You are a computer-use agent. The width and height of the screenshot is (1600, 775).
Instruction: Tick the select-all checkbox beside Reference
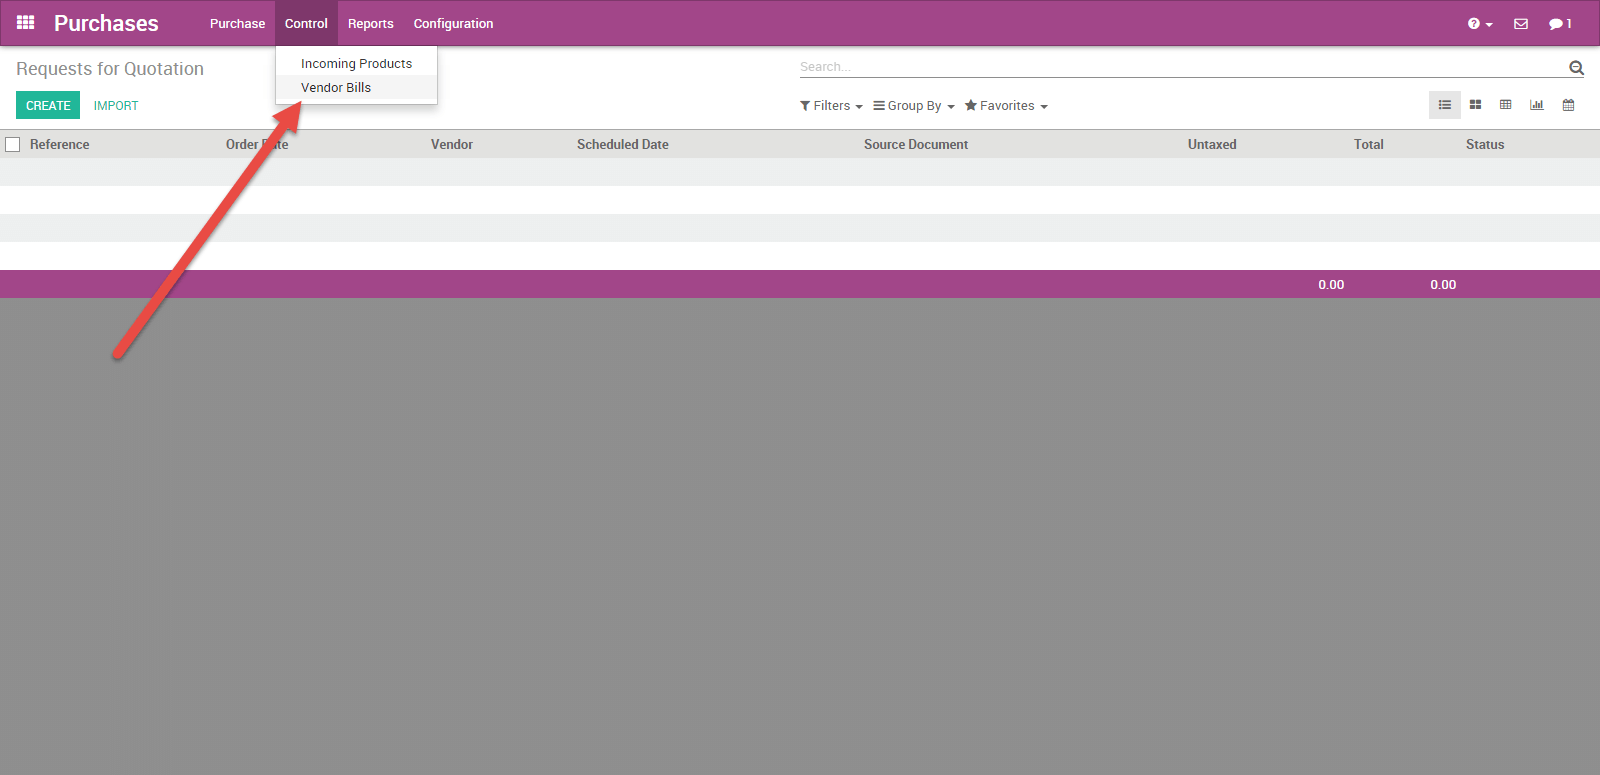[x=13, y=145]
